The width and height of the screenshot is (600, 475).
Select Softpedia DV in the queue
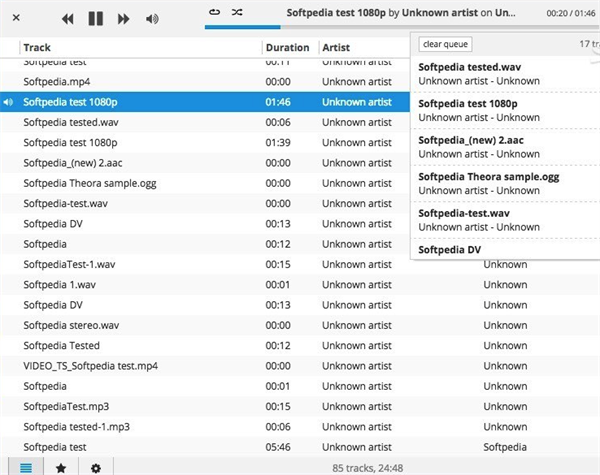pos(505,250)
